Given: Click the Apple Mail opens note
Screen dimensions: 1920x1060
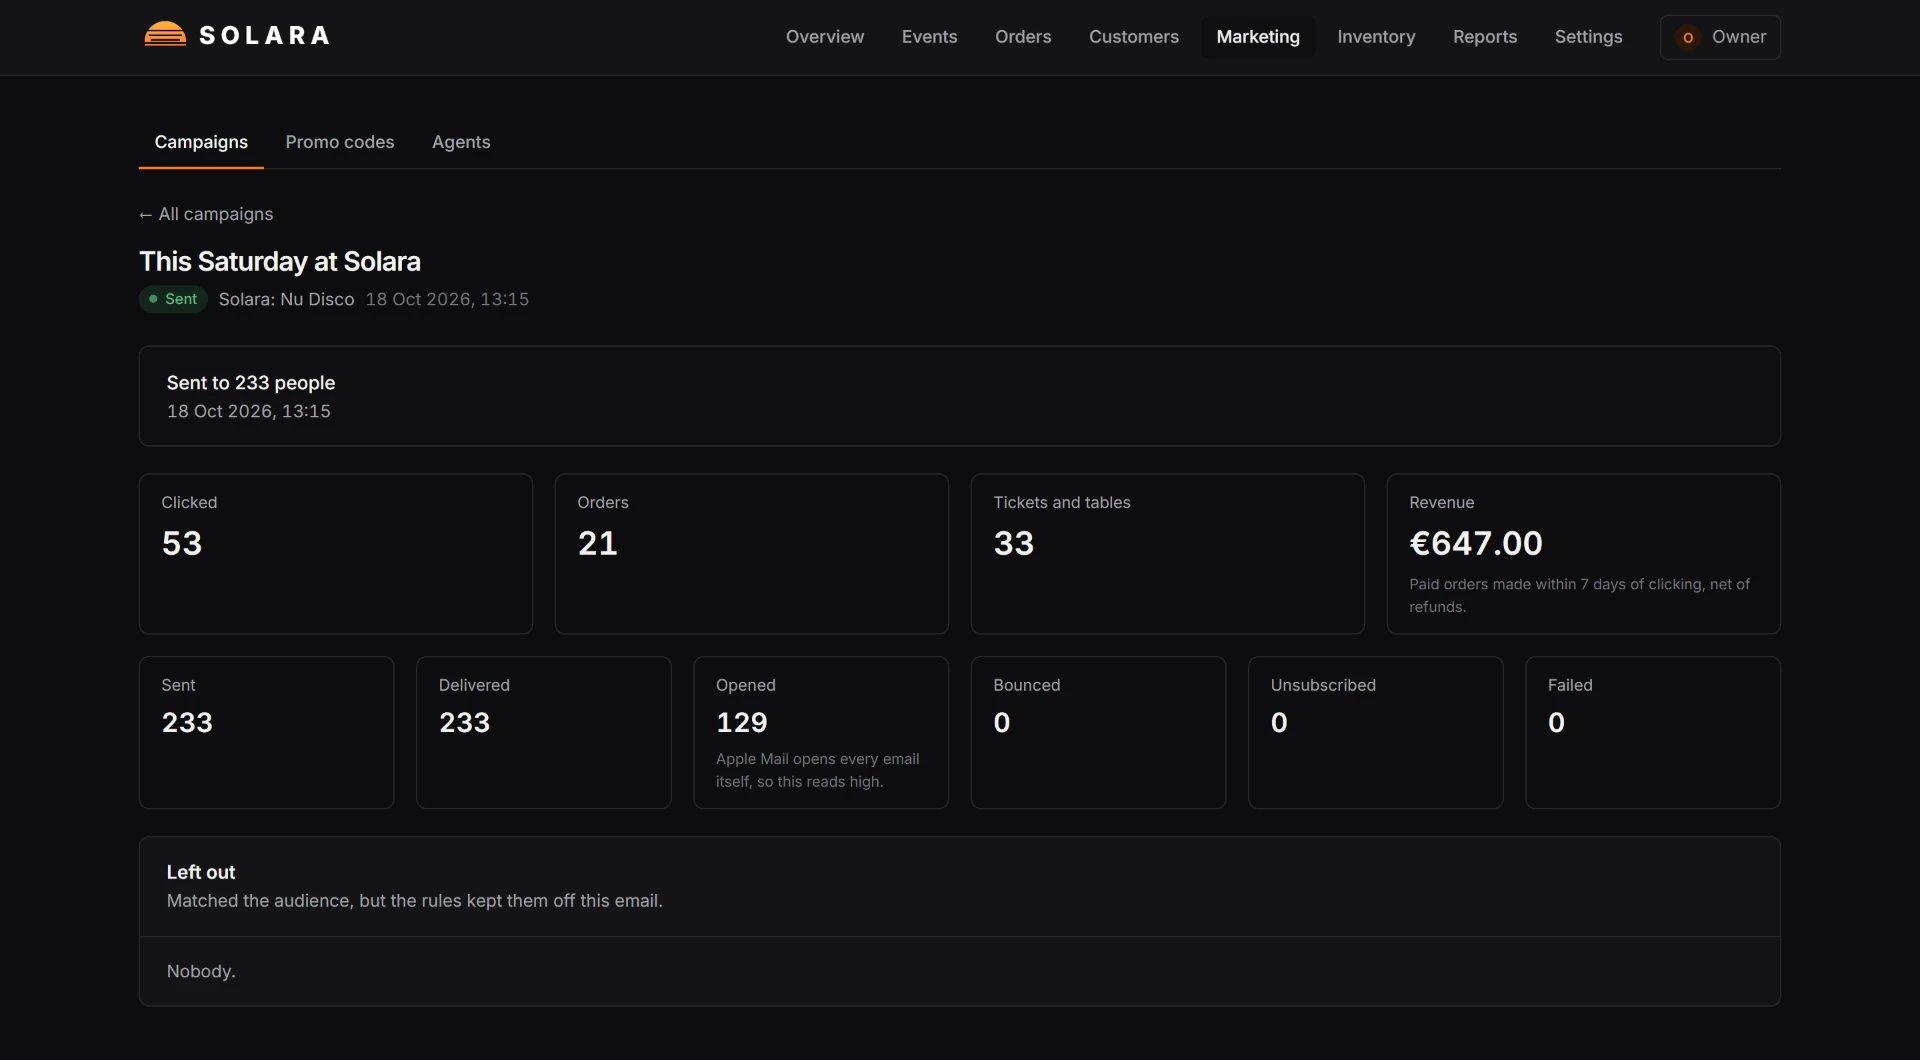Looking at the screenshot, I should click(x=817, y=770).
